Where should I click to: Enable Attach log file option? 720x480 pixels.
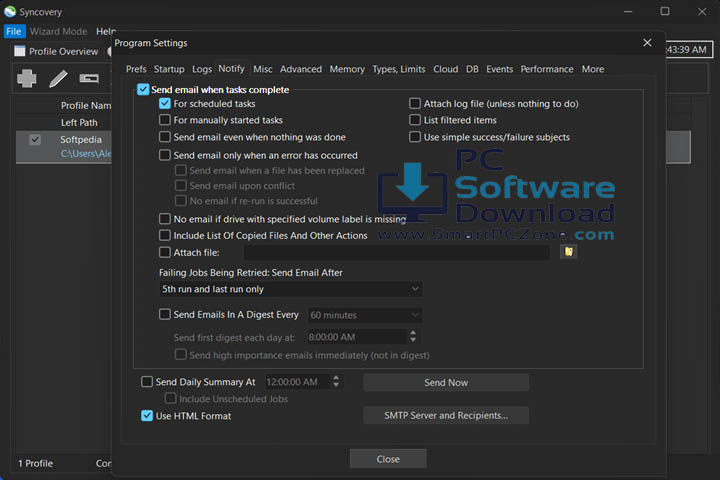coord(415,103)
